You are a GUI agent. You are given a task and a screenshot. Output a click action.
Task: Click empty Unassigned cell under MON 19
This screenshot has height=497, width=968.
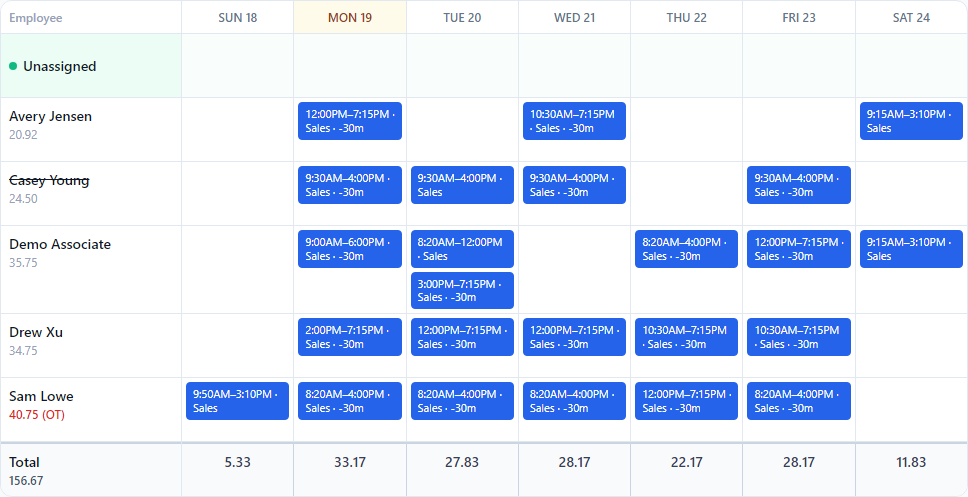(x=350, y=65)
